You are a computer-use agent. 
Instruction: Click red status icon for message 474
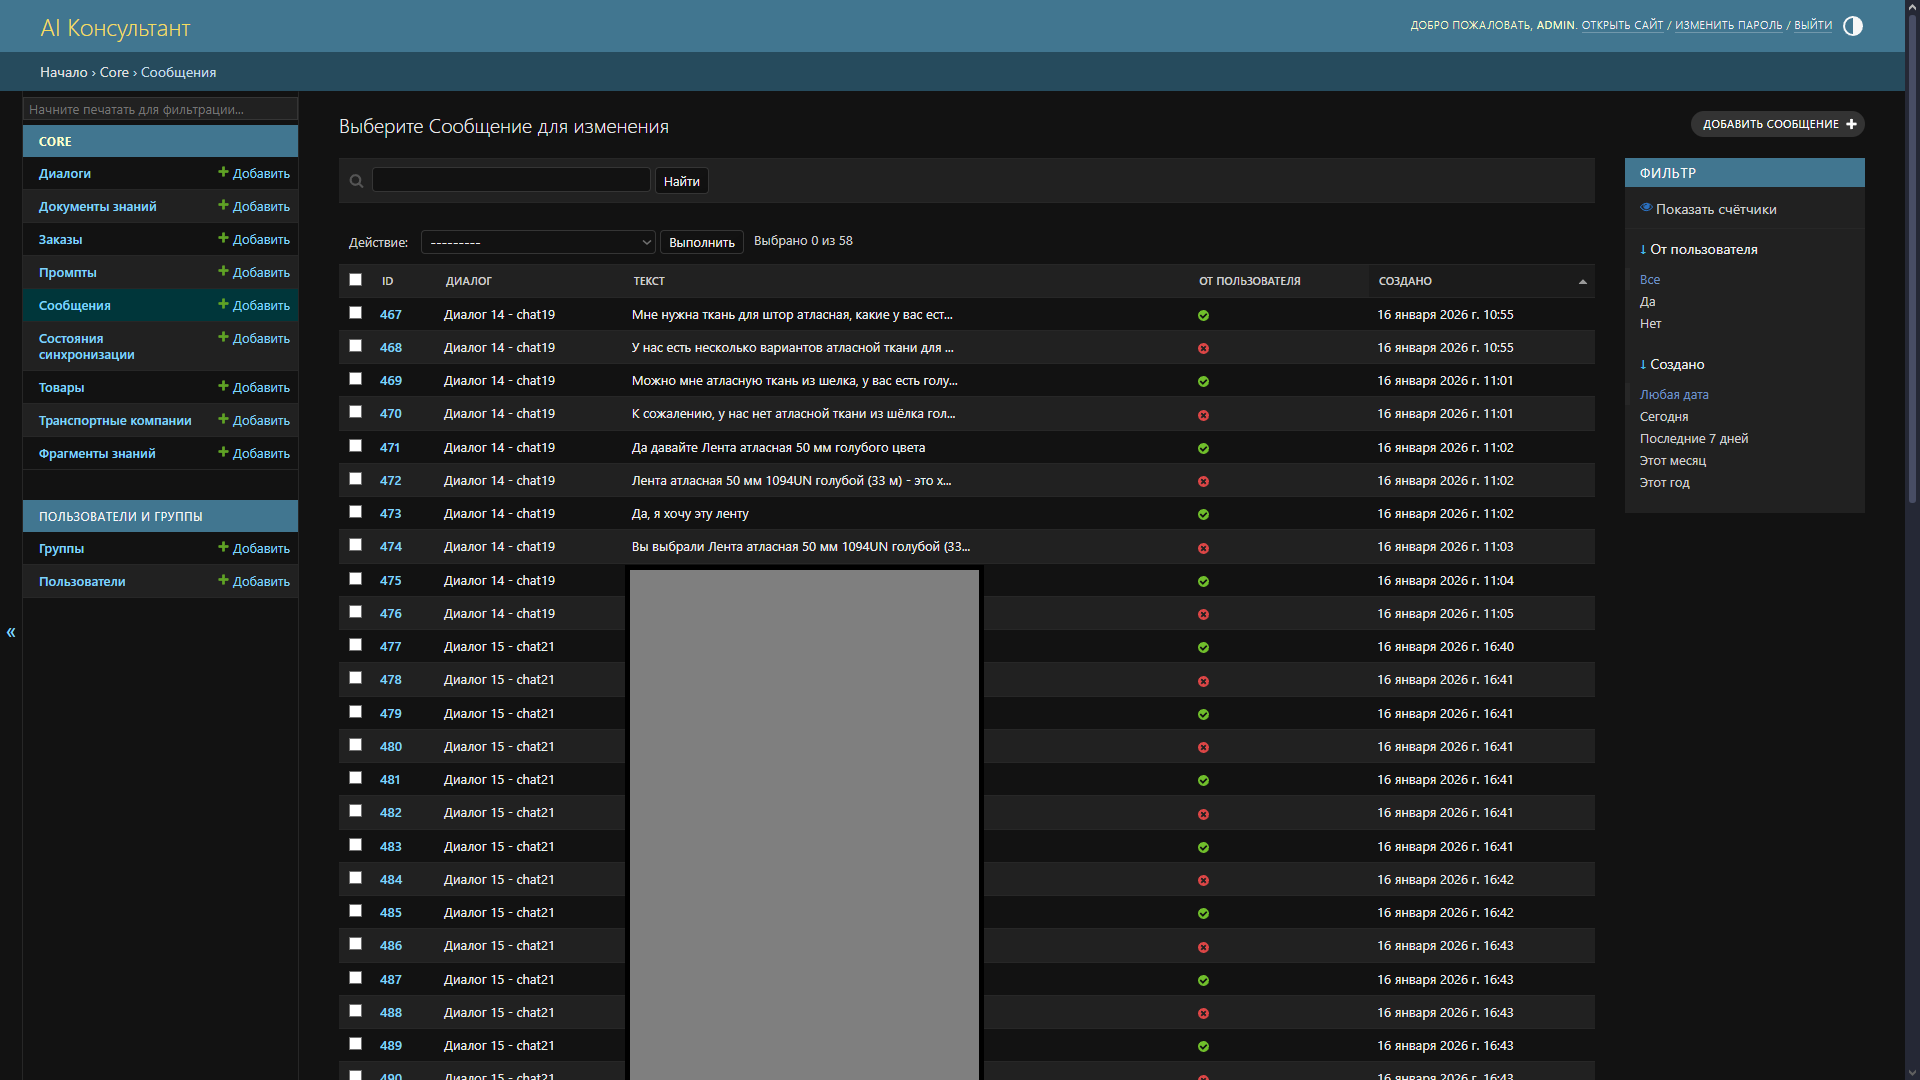pyautogui.click(x=1203, y=549)
